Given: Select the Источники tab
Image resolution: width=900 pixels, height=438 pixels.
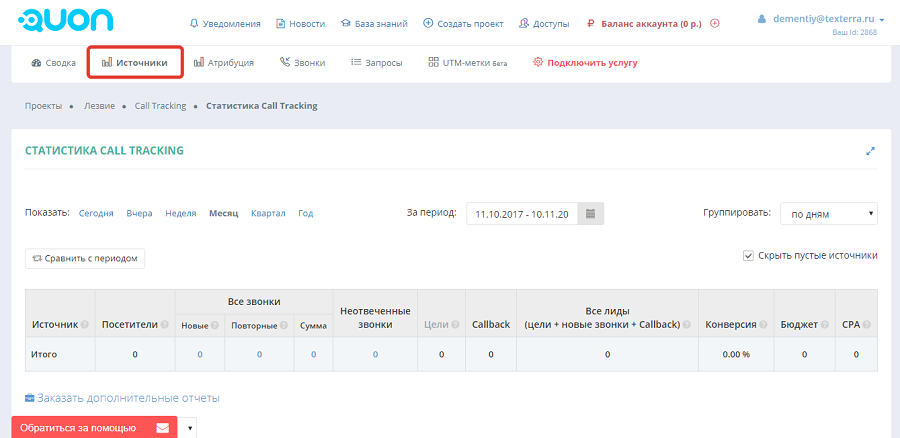Looking at the screenshot, I should 135,63.
